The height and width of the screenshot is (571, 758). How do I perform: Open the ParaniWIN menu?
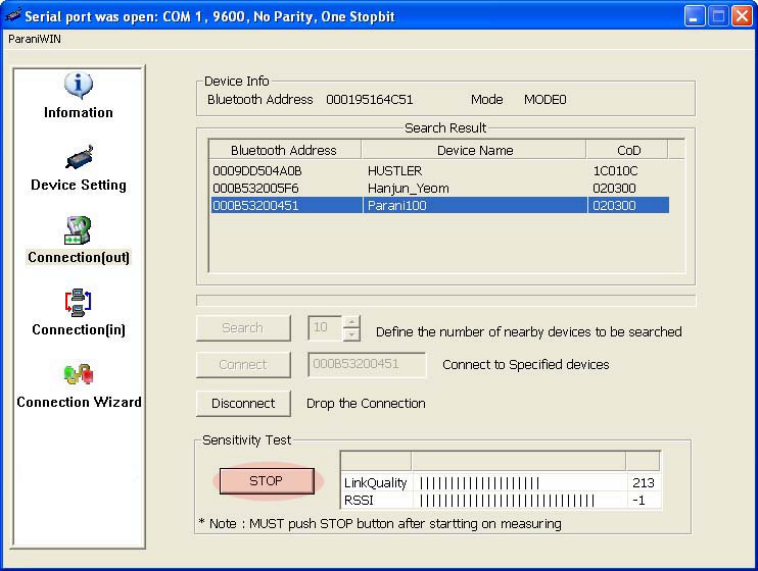click(x=34, y=39)
